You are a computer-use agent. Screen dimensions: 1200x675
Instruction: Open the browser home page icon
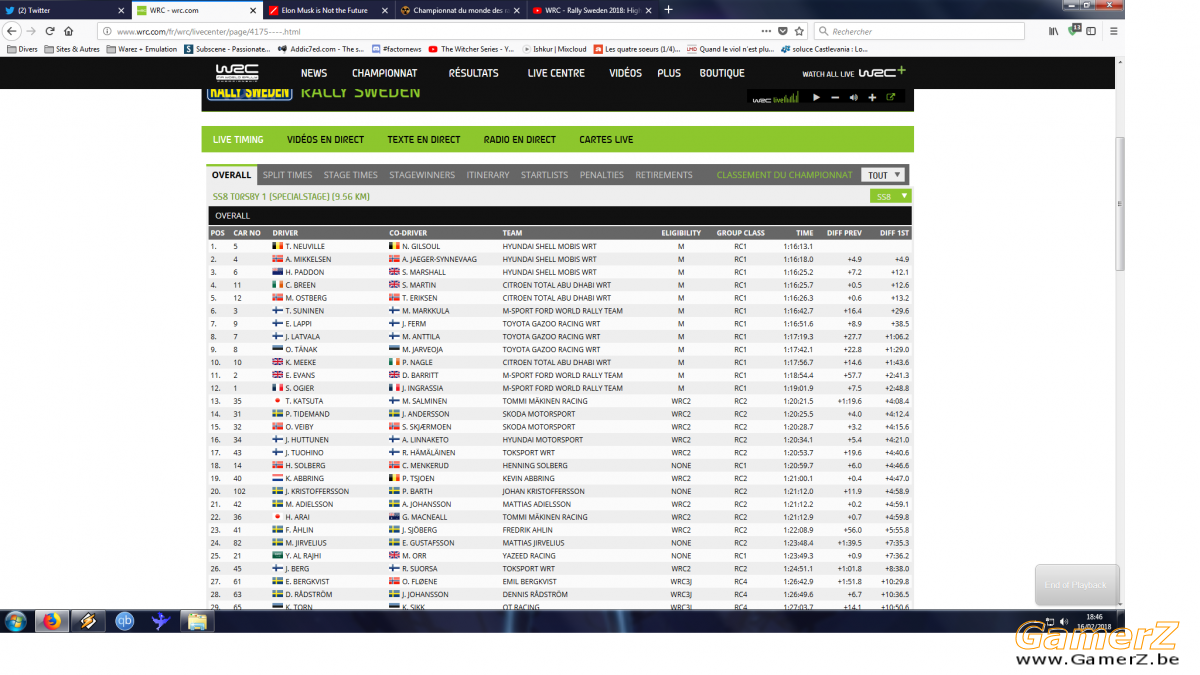(x=67, y=31)
